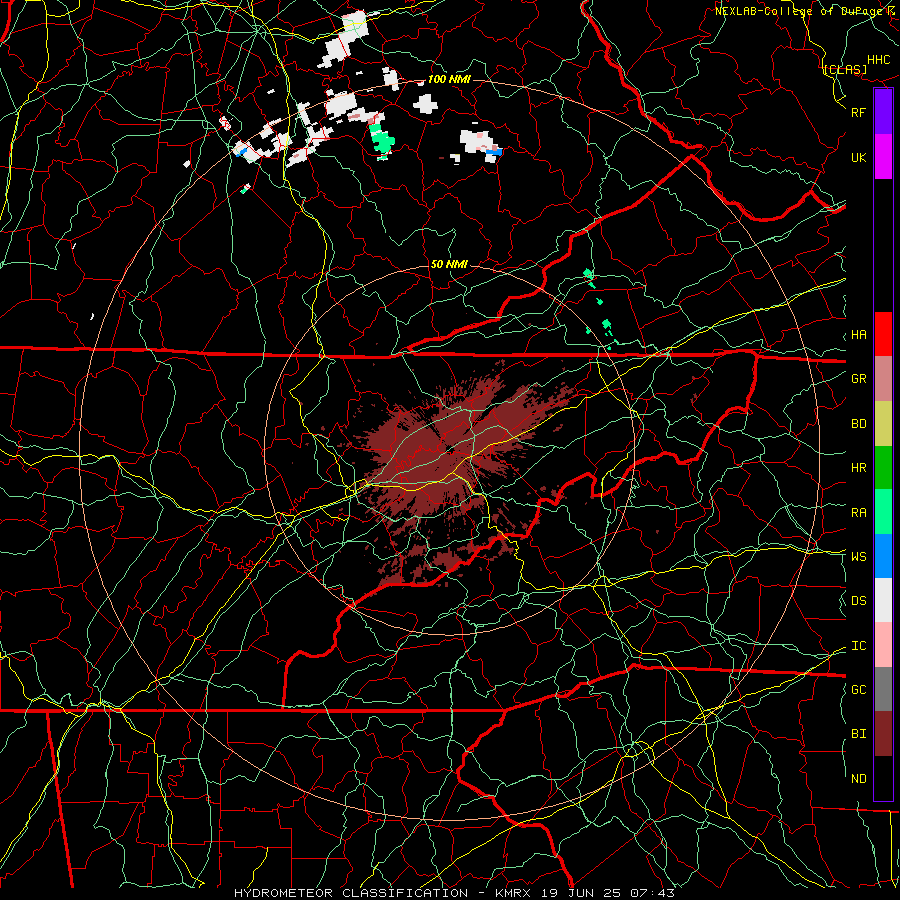The height and width of the screenshot is (900, 900).
Task: Click the UK legend label
Action: click(858, 157)
